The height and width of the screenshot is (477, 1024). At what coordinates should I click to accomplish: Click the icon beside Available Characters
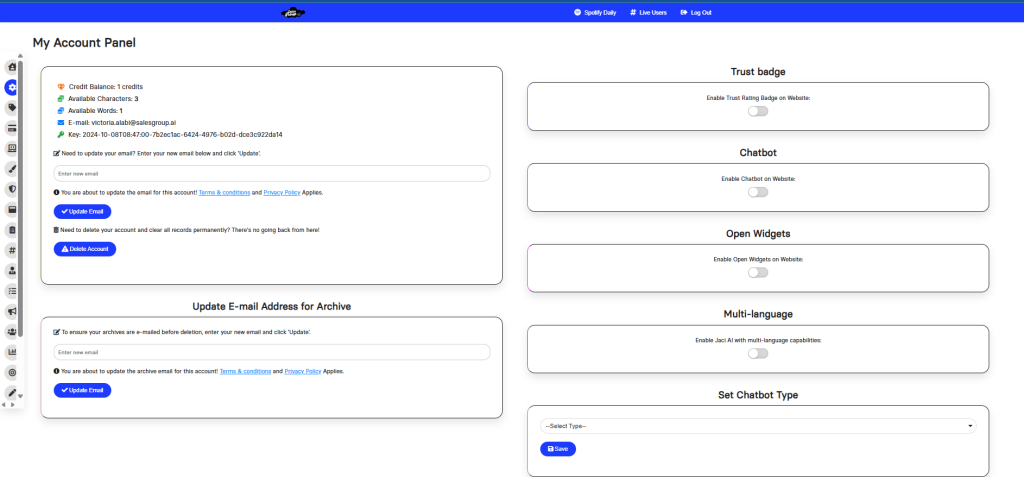click(x=61, y=99)
